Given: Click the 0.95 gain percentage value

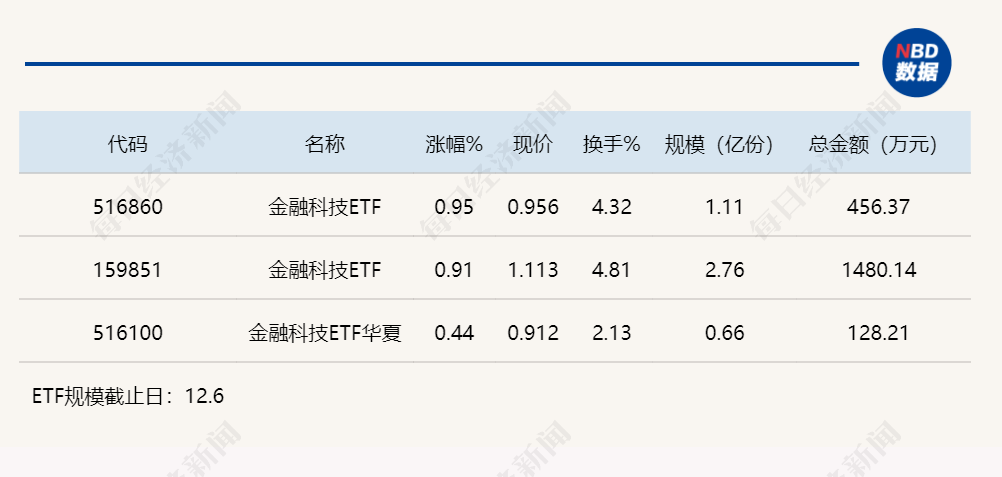Looking at the screenshot, I should [x=454, y=207].
